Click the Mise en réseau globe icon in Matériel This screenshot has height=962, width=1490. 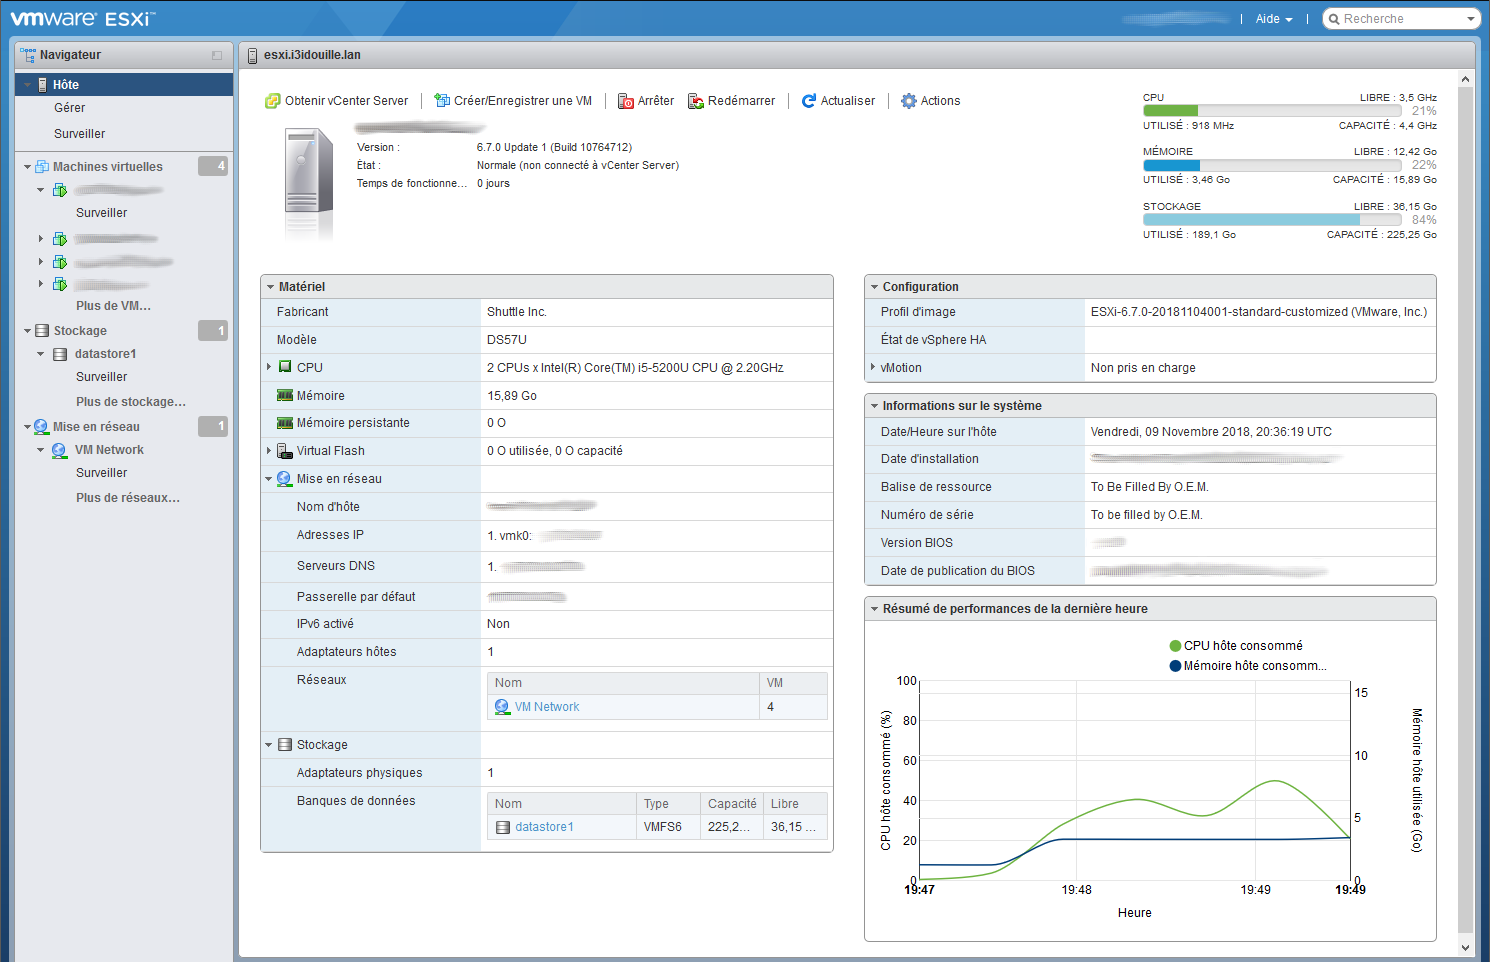285,479
